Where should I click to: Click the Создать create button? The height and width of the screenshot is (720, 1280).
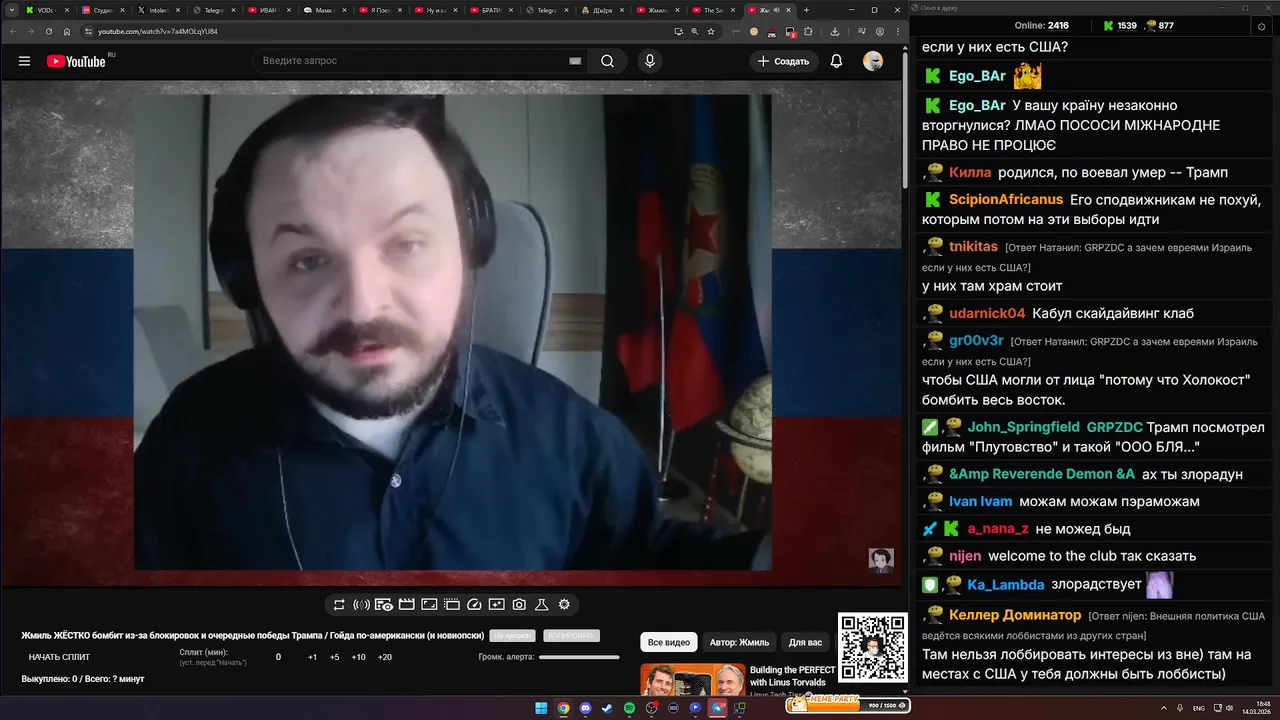point(783,61)
